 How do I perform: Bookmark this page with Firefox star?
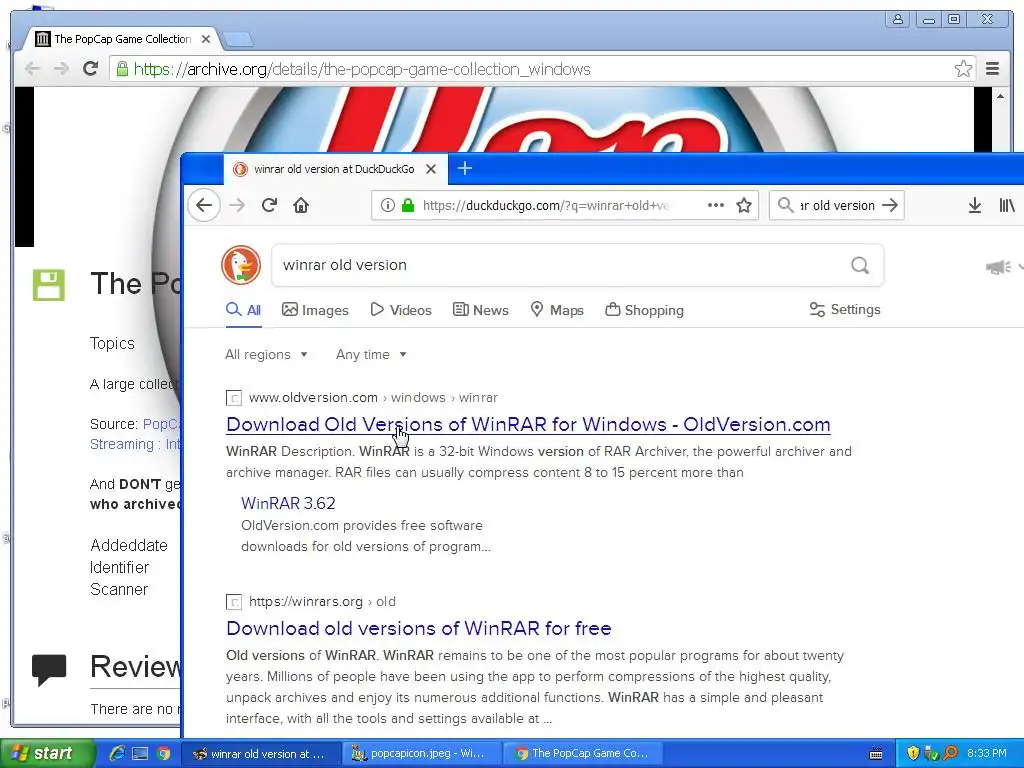744,205
